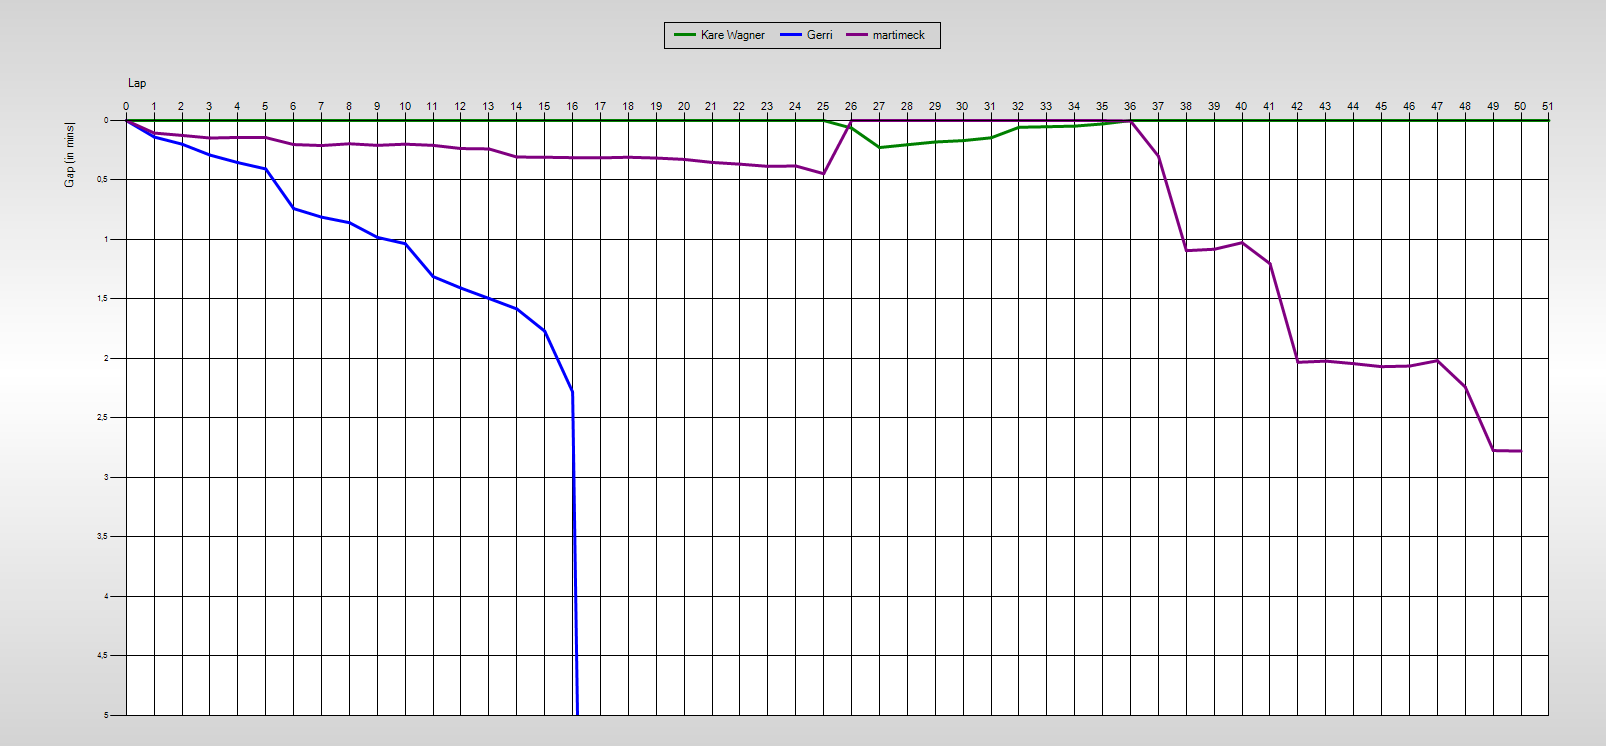The height and width of the screenshot is (746, 1606).
Task: Click lap number 16 on top axis
Action: point(572,106)
